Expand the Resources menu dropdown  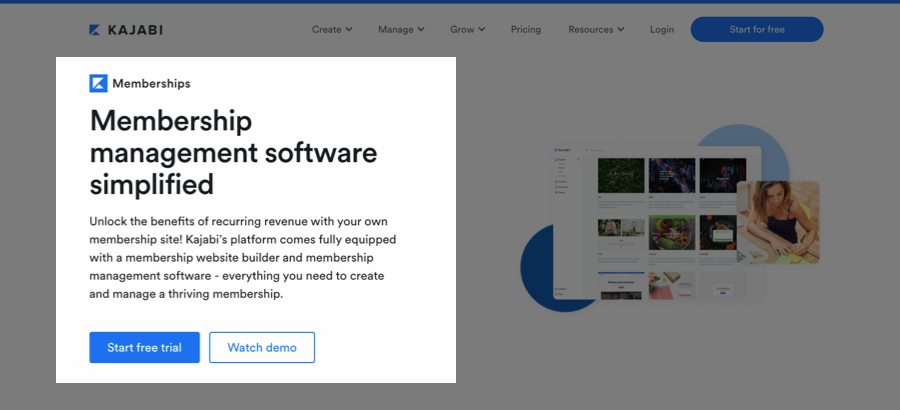coord(596,29)
